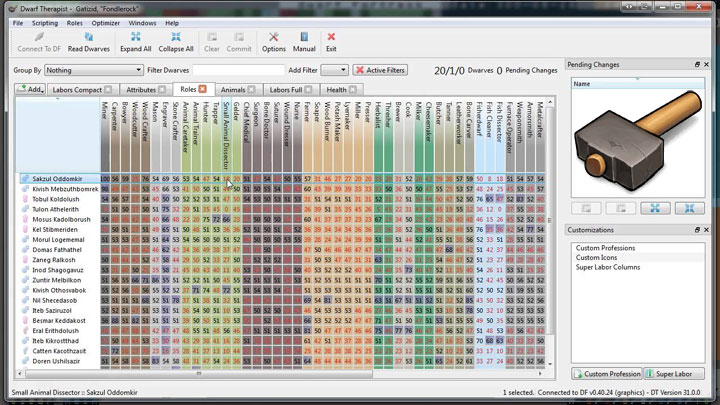Click Expand All in the main toolbar

click(x=136, y=41)
